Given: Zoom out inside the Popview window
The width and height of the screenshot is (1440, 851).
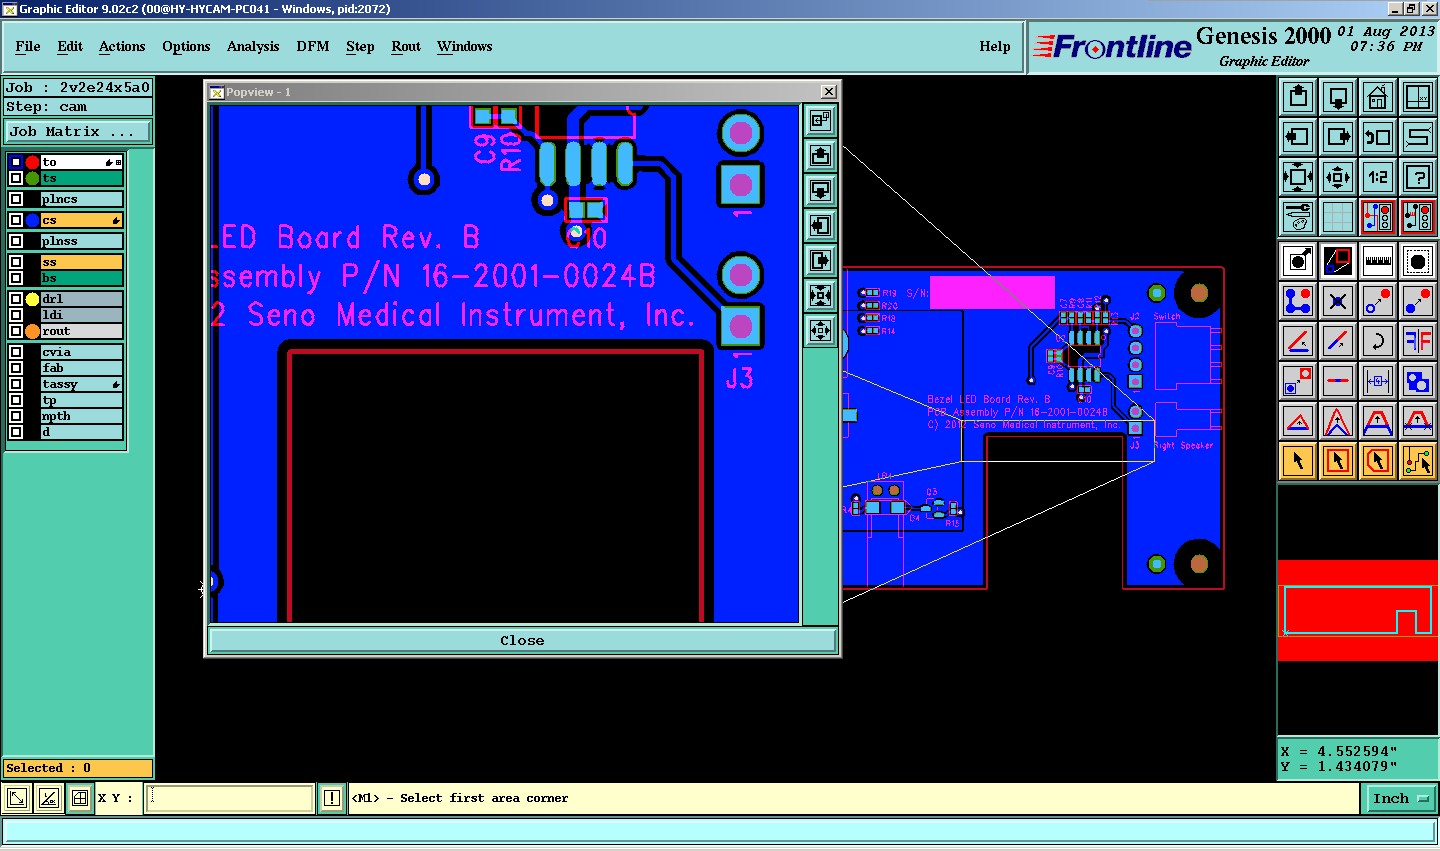Looking at the screenshot, I should point(820,331).
